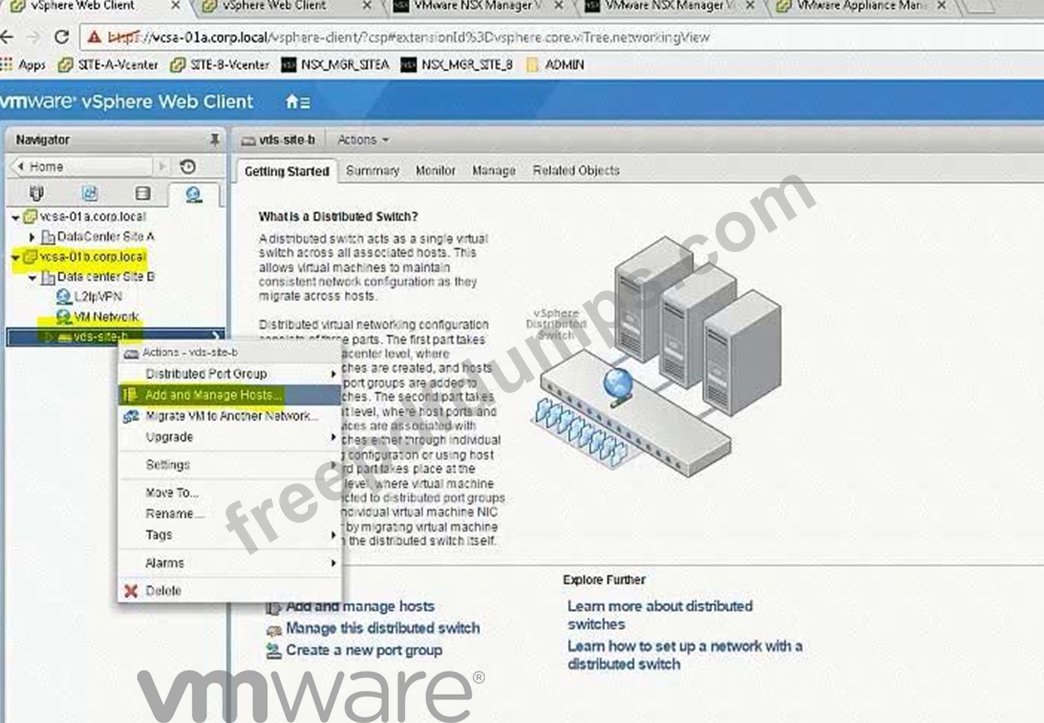1044x723 pixels.
Task: Click the Migrate VM menu icon
Action: pyautogui.click(x=130, y=416)
